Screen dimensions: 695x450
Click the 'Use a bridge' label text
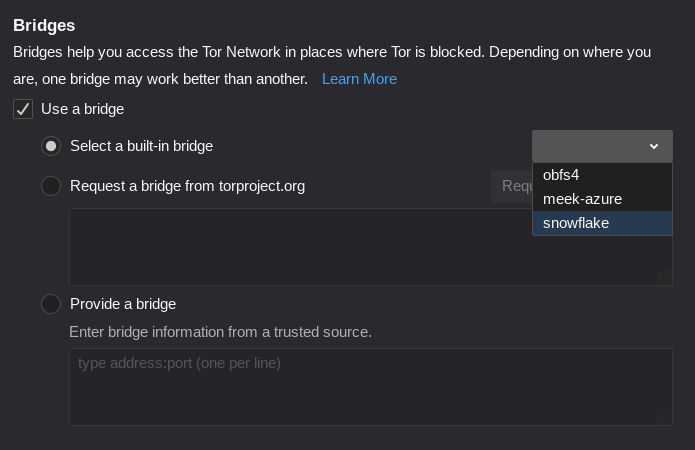click(x=82, y=109)
